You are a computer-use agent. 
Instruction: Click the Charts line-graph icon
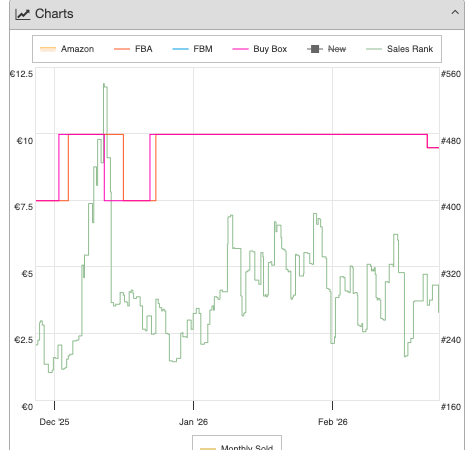[23, 14]
